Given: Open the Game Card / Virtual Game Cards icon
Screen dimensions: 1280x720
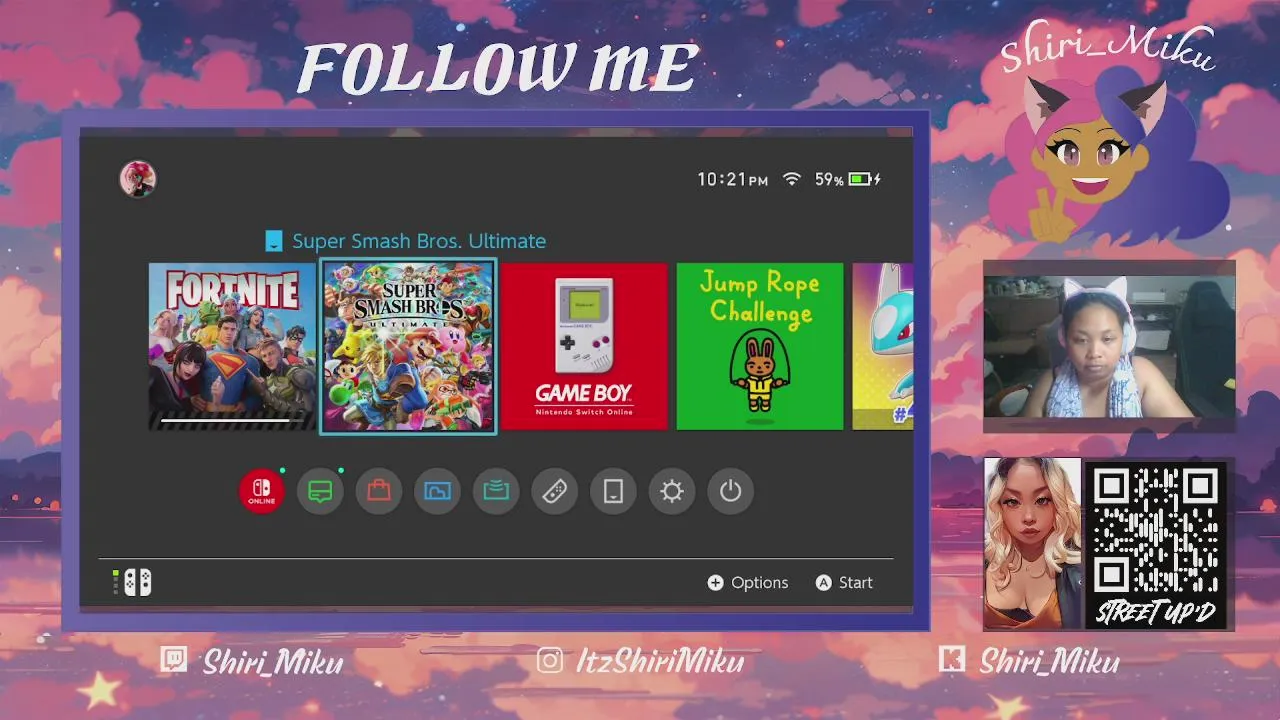Looking at the screenshot, I should [x=496, y=491].
